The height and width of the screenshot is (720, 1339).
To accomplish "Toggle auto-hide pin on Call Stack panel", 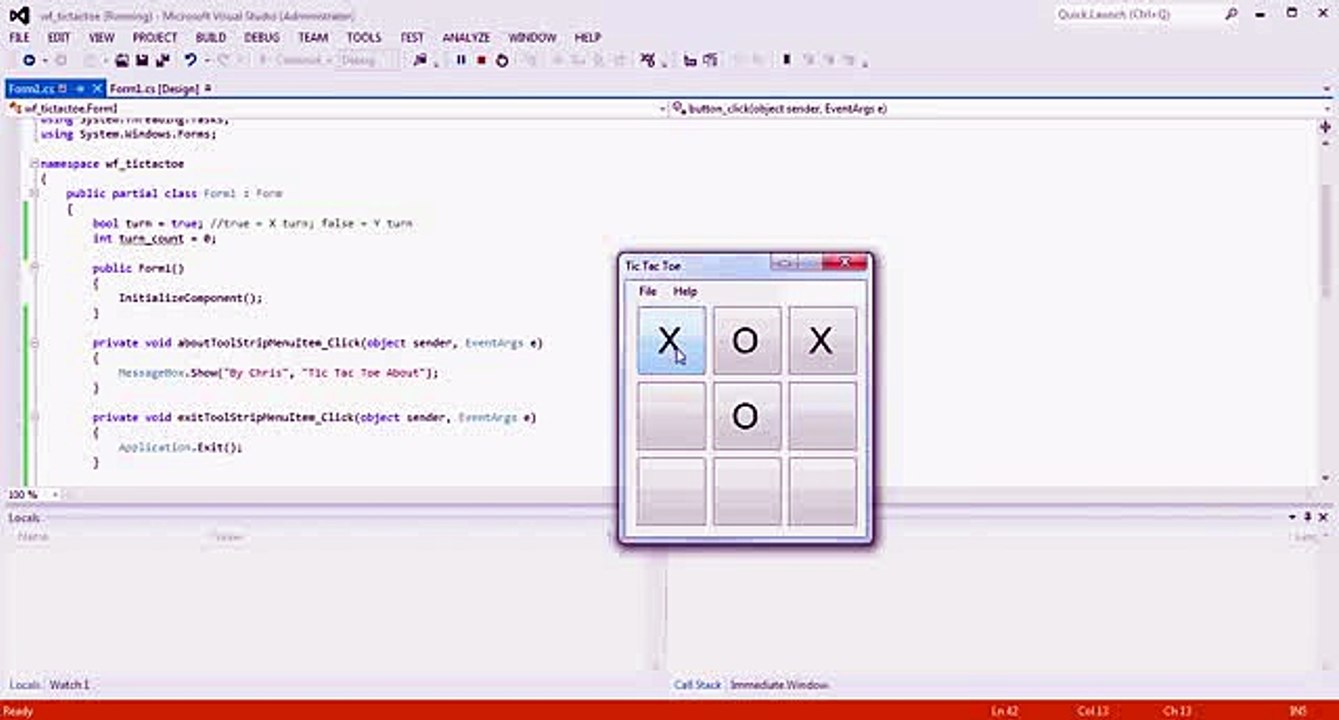I will (x=1307, y=517).
